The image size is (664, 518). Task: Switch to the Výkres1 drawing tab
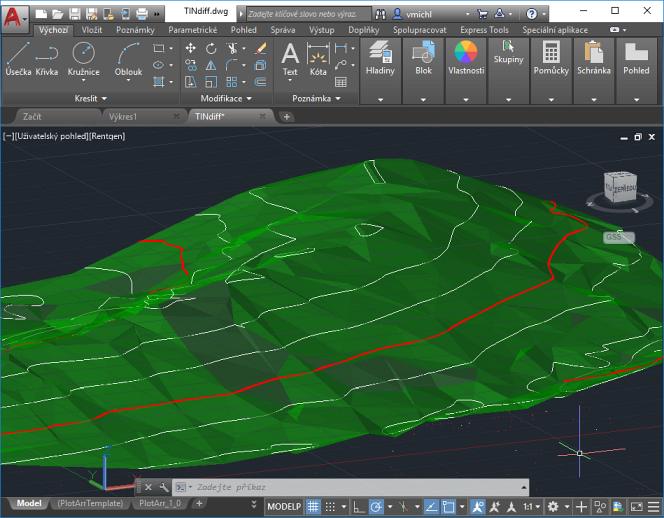(123, 117)
